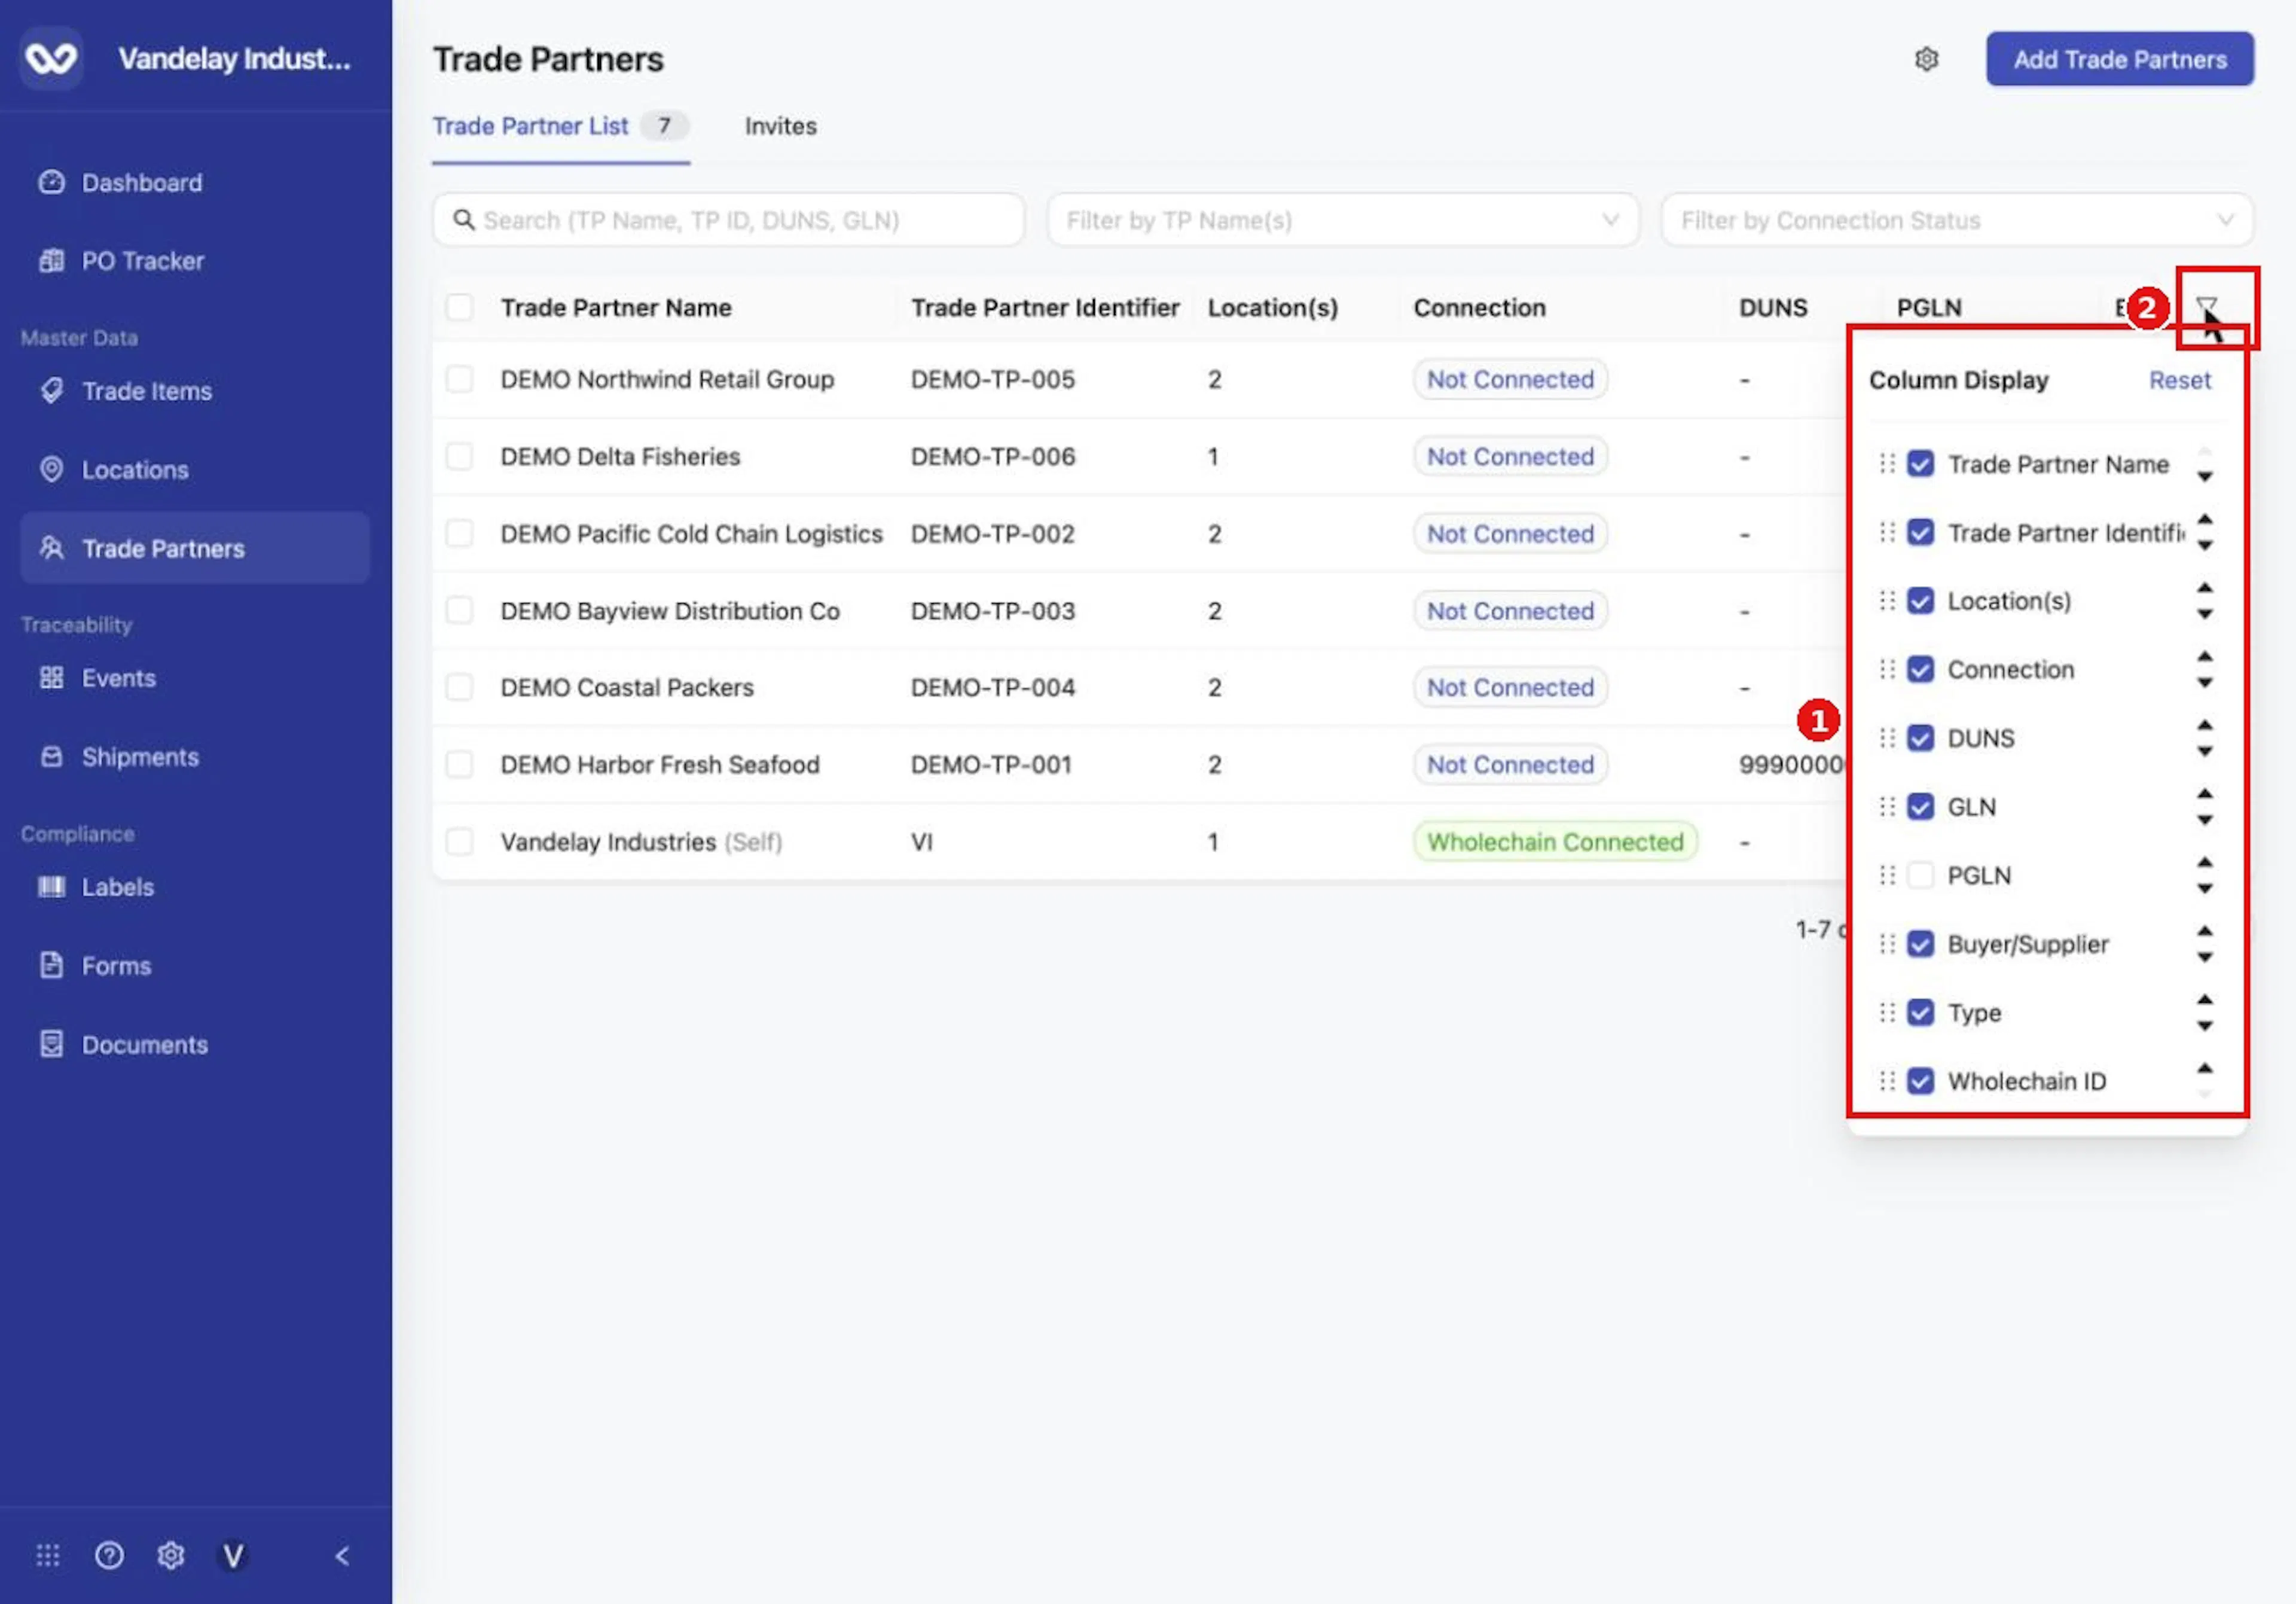Click the Vandelay Industries logo icon
Image resolution: width=2296 pixels, height=1604 pixels.
click(51, 58)
